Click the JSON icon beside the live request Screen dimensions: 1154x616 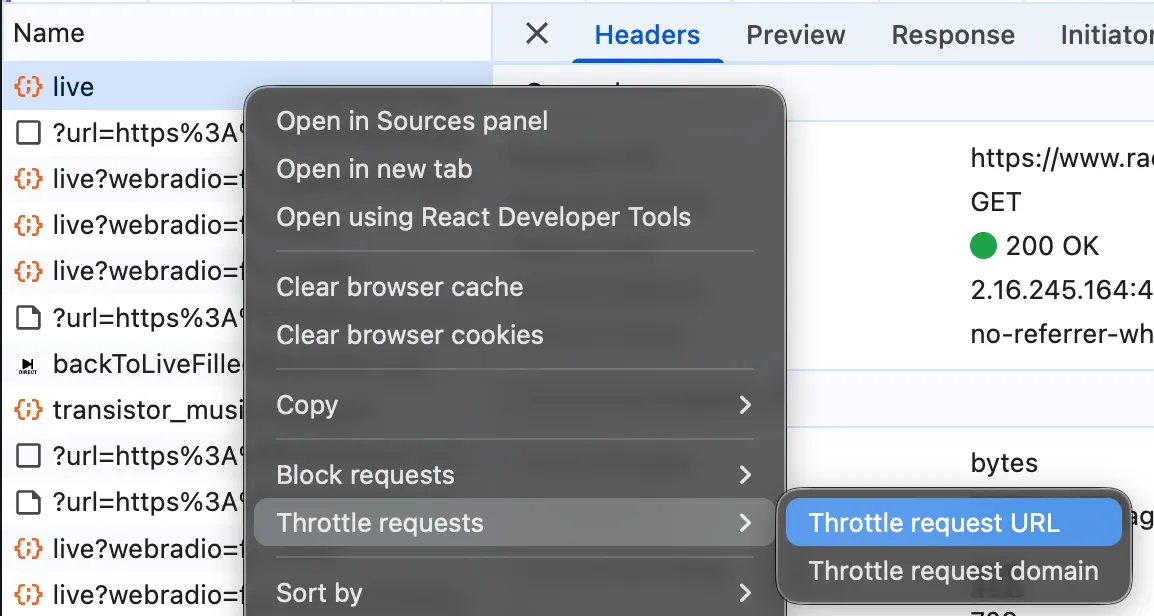tap(28, 87)
